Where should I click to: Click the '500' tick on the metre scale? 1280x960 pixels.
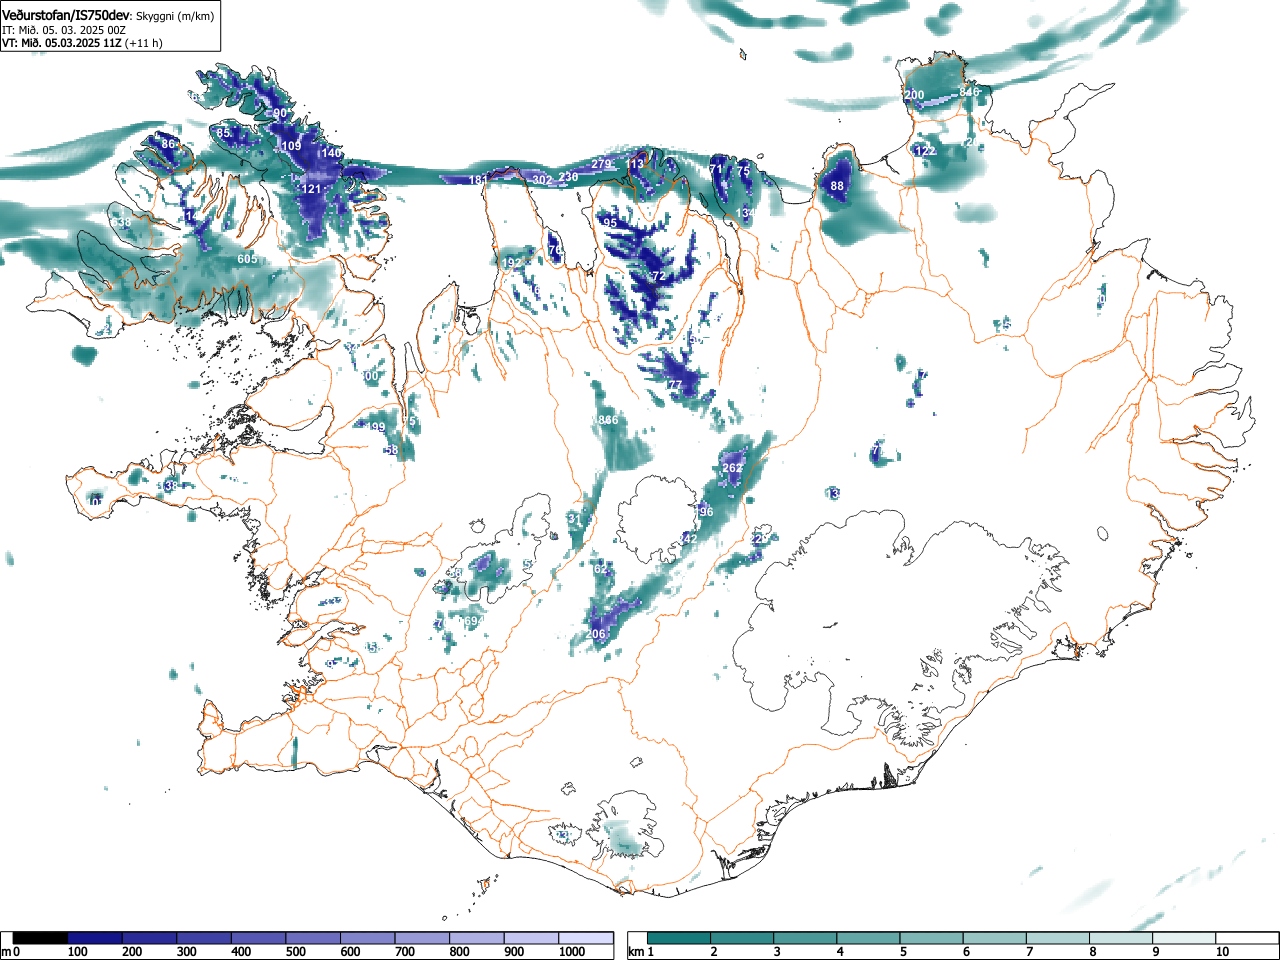pyautogui.click(x=296, y=952)
